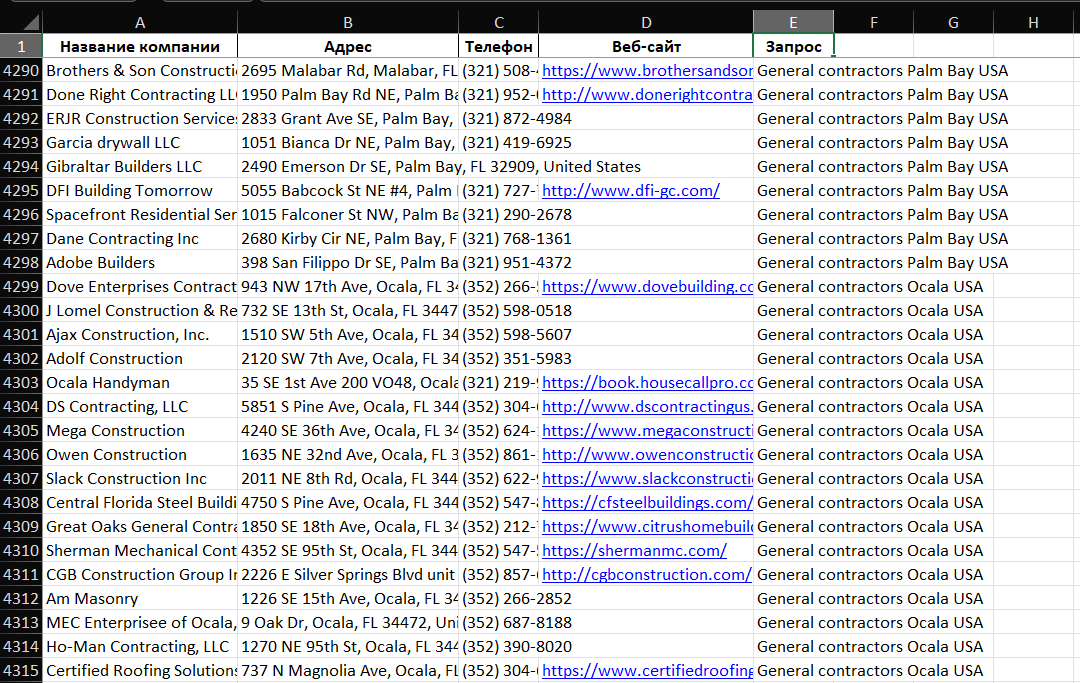Open the donerightcontra website link
This screenshot has width=1080, height=683.
pos(647,94)
